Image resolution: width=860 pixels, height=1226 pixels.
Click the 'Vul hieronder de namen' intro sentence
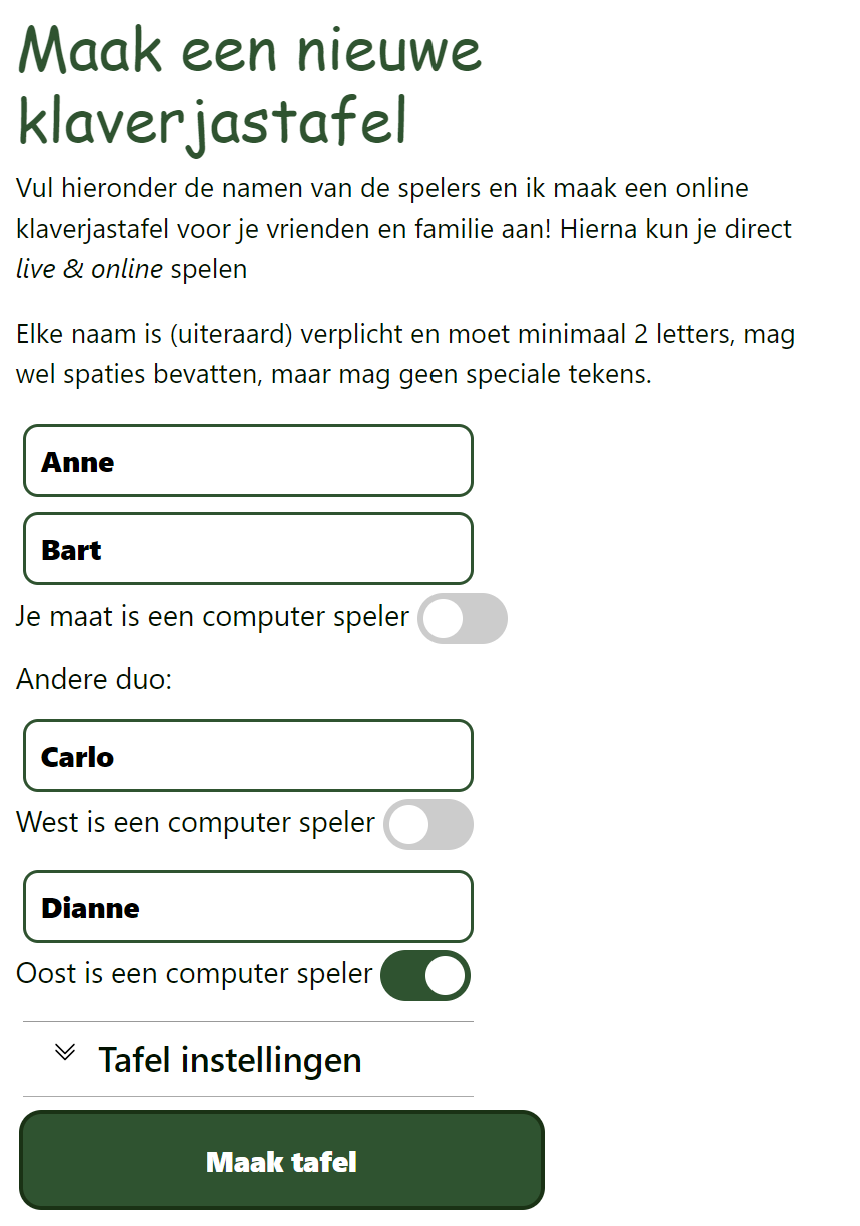click(x=382, y=189)
